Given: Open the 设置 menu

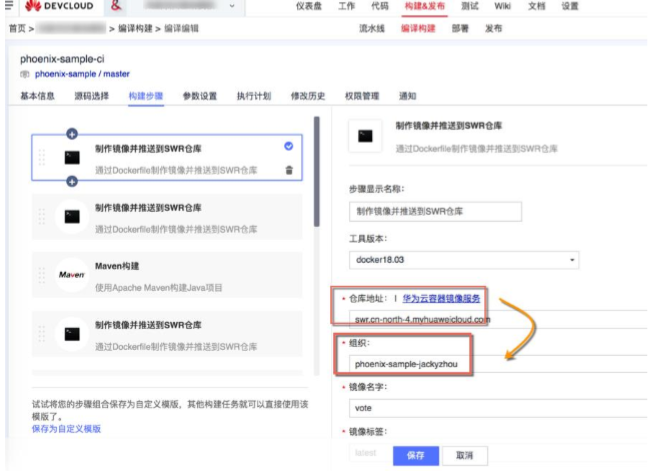Looking at the screenshot, I should coord(570,6).
